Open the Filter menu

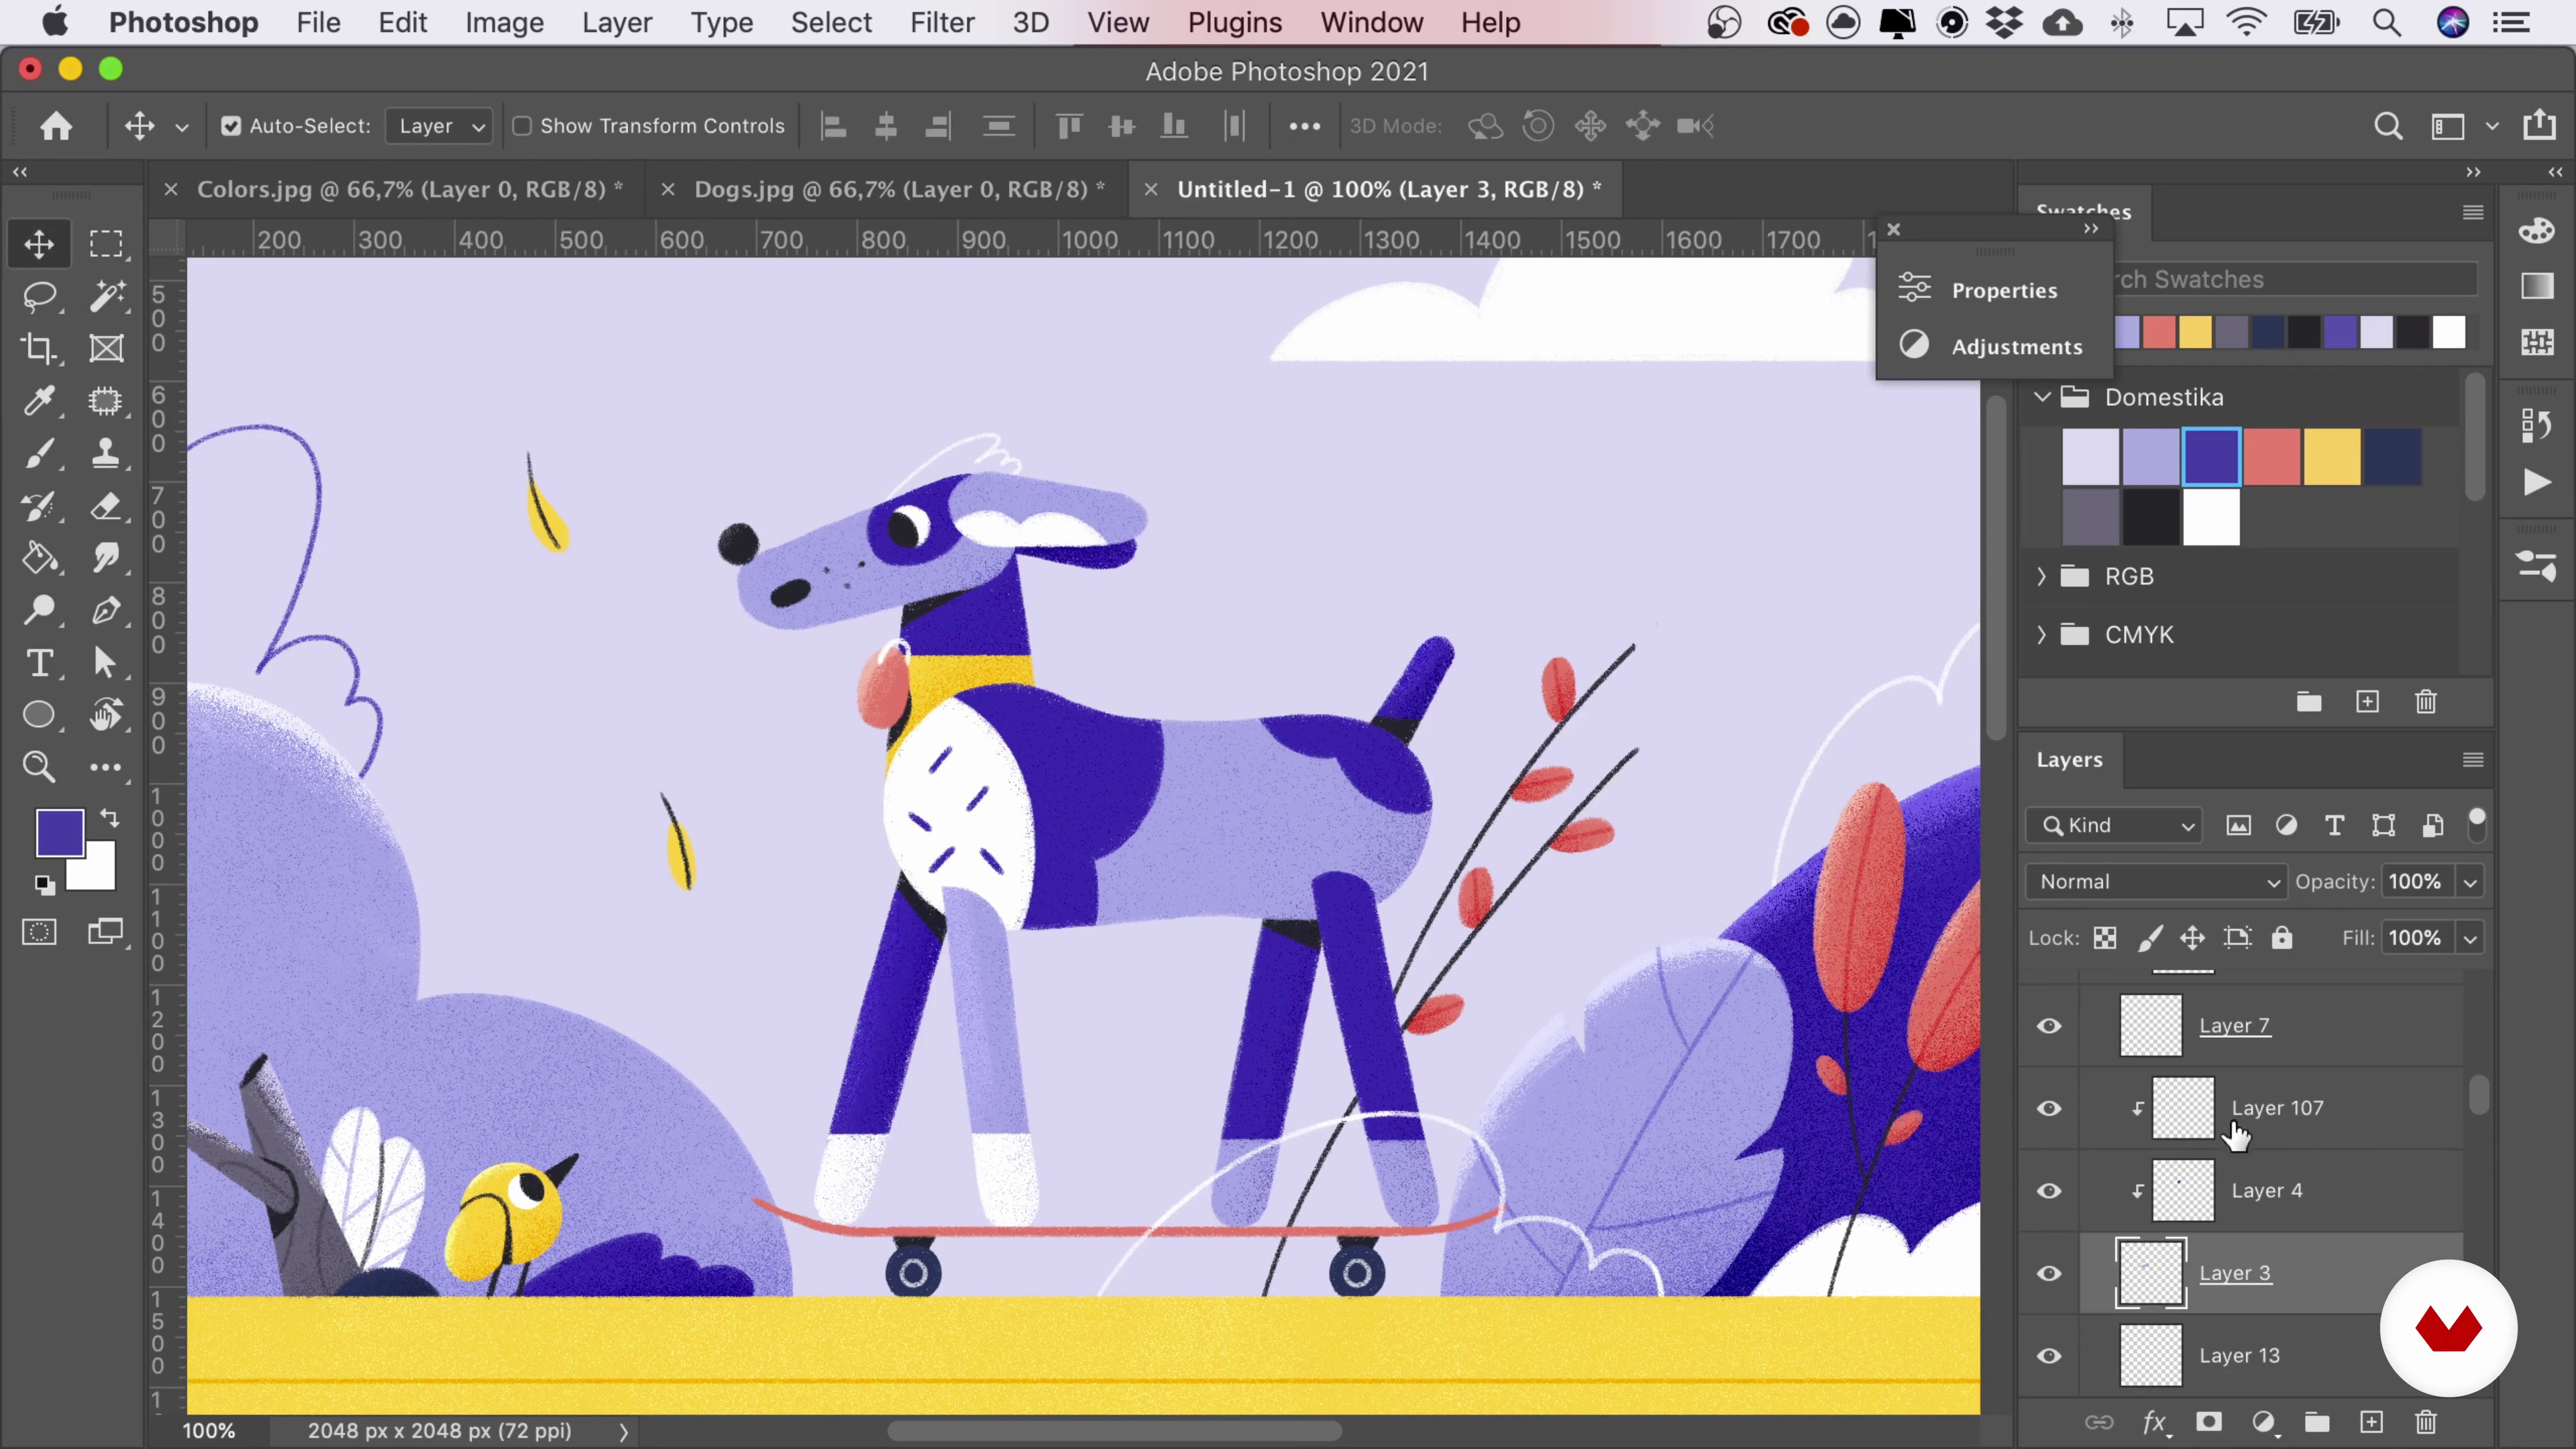pyautogui.click(x=941, y=22)
